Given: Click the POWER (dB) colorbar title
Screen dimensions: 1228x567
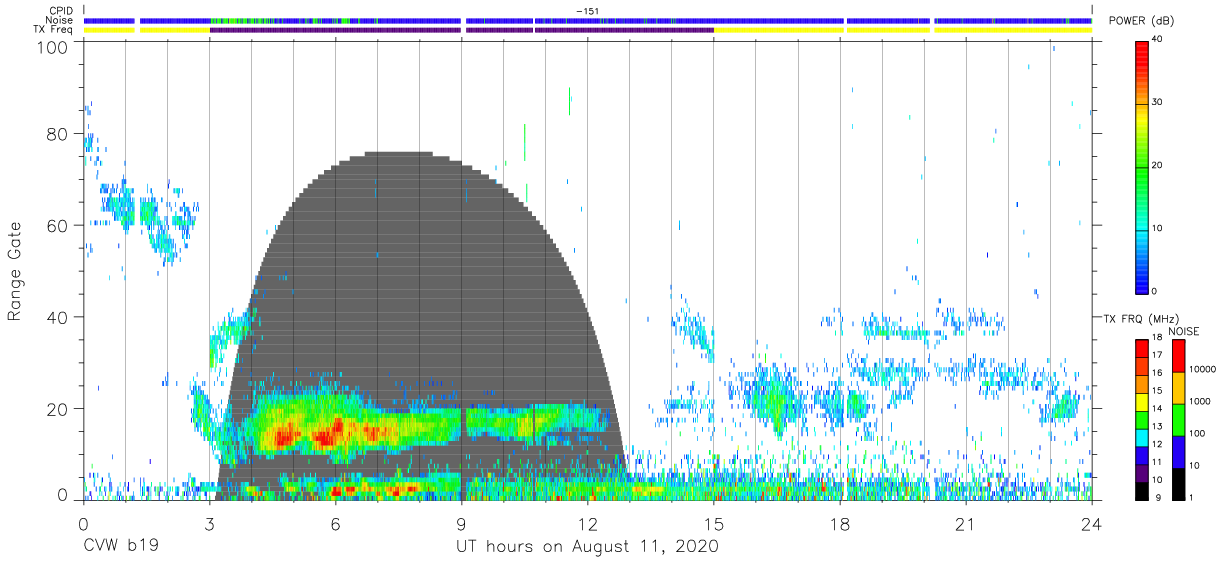Looking at the screenshot, I should pos(1141,21).
